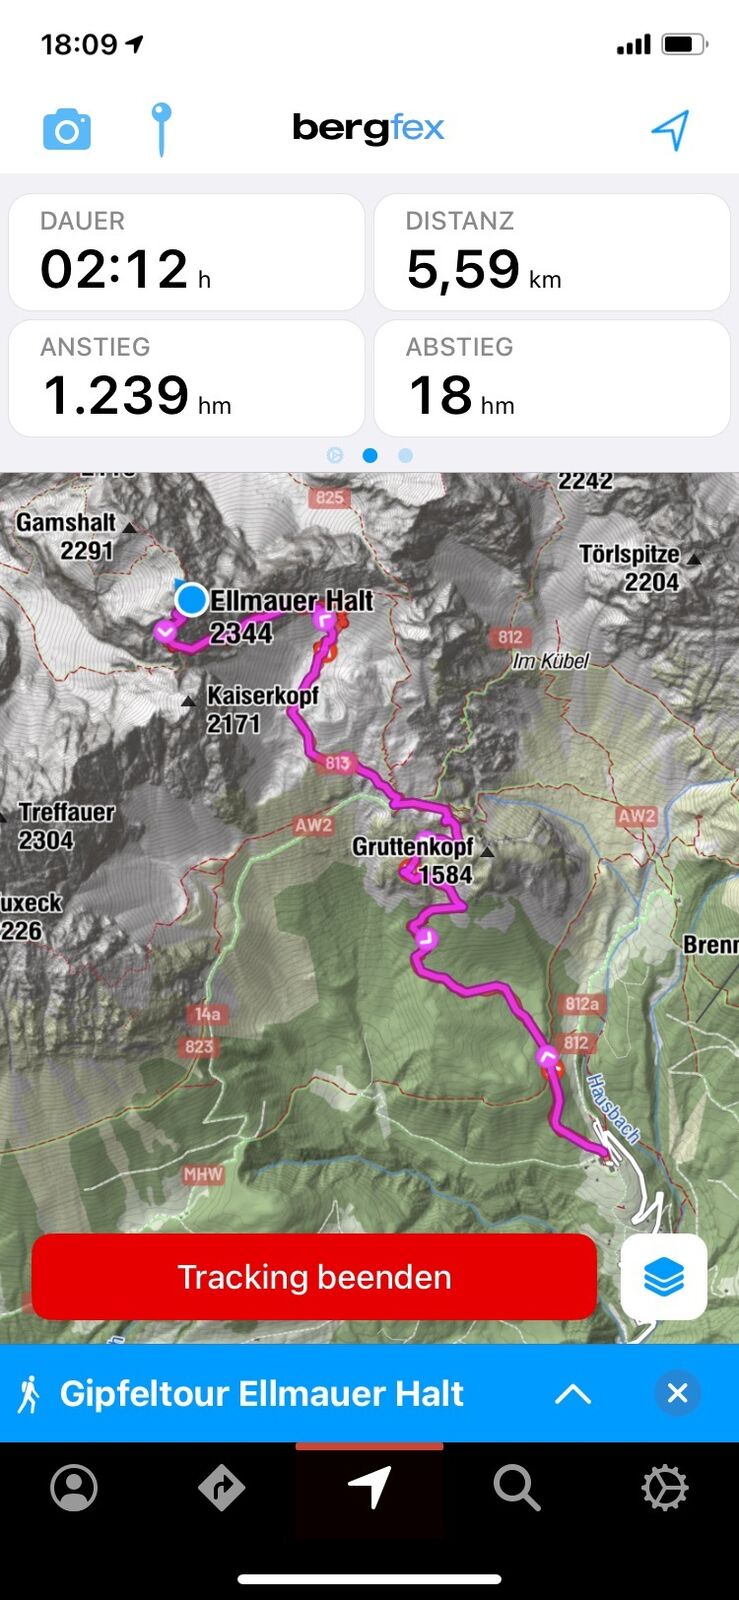The width and height of the screenshot is (739, 1600).
Task: Select the Anstieg ascent stats card
Action: coord(186,378)
